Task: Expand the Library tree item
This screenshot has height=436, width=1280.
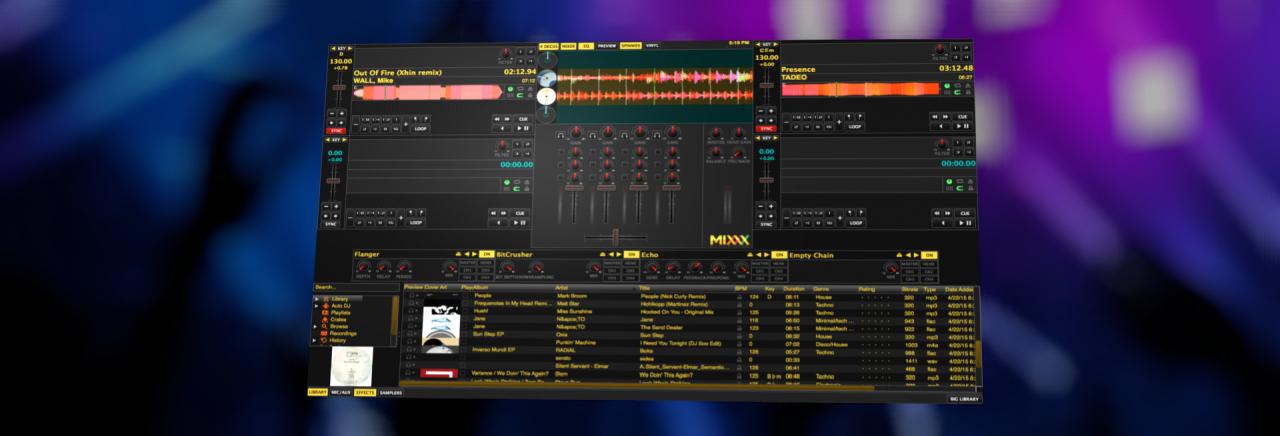Action: pyautogui.click(x=316, y=299)
